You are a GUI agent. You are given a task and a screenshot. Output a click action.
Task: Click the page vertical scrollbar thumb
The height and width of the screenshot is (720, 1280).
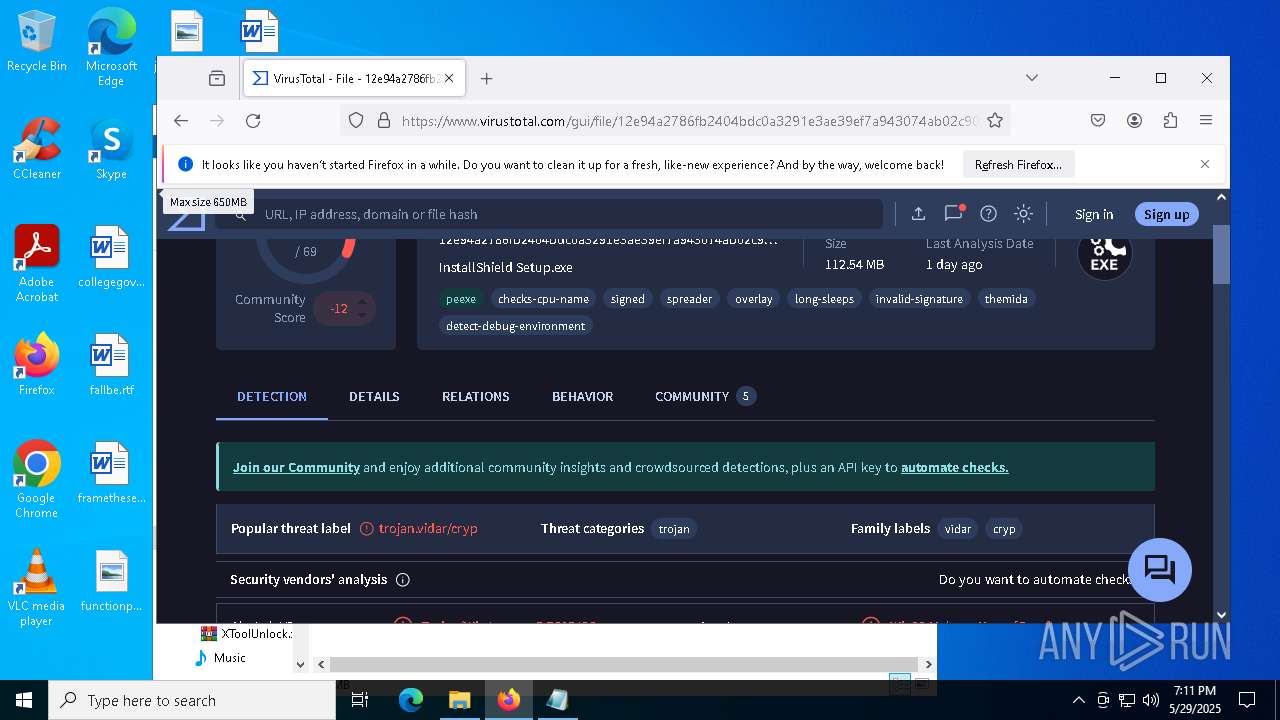click(1221, 252)
